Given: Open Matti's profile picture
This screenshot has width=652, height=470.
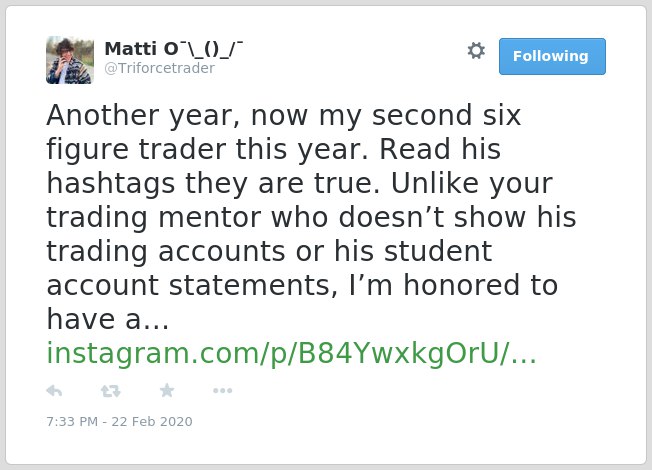Looking at the screenshot, I should click(x=70, y=60).
